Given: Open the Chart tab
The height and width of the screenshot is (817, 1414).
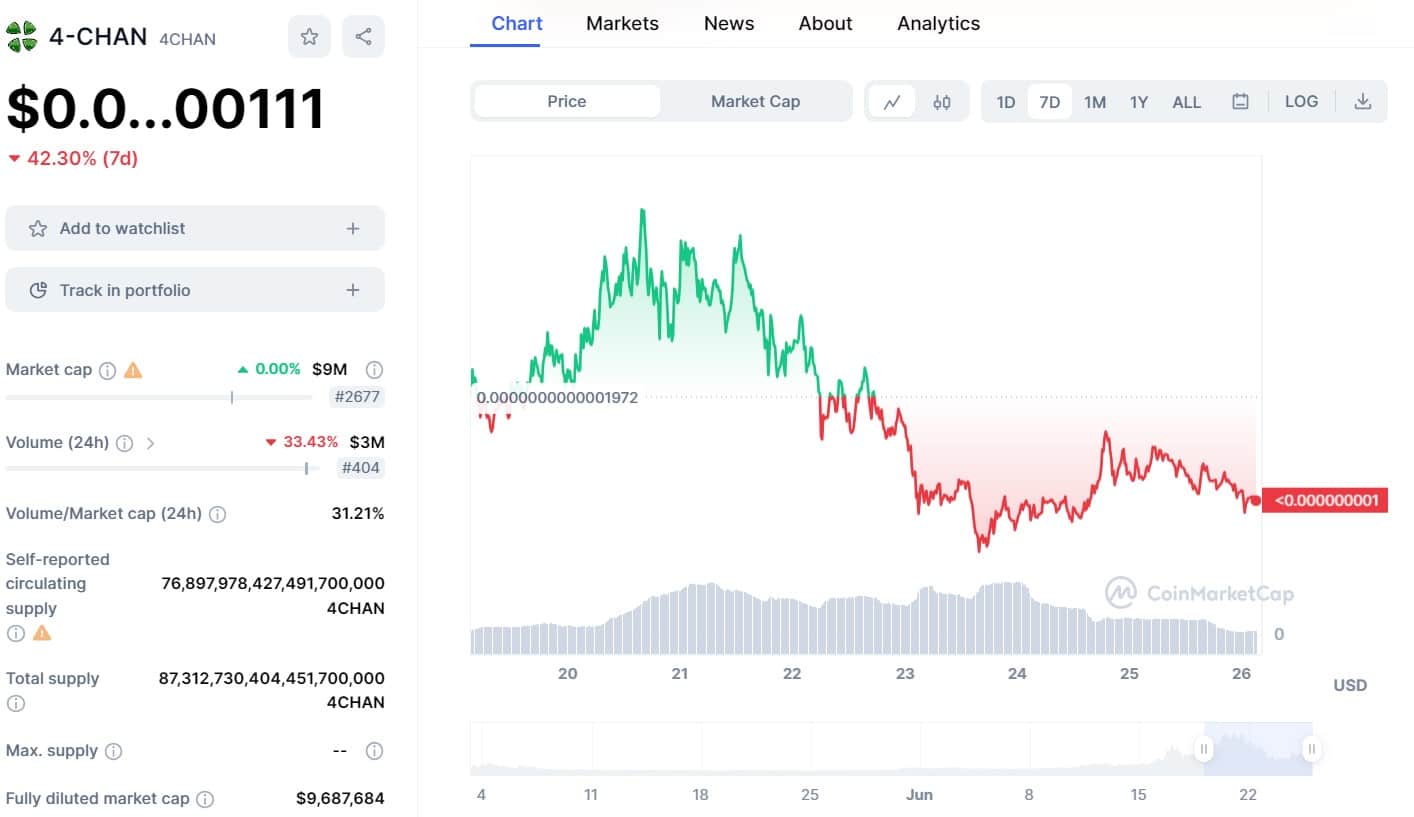Looking at the screenshot, I should pyautogui.click(x=517, y=23).
